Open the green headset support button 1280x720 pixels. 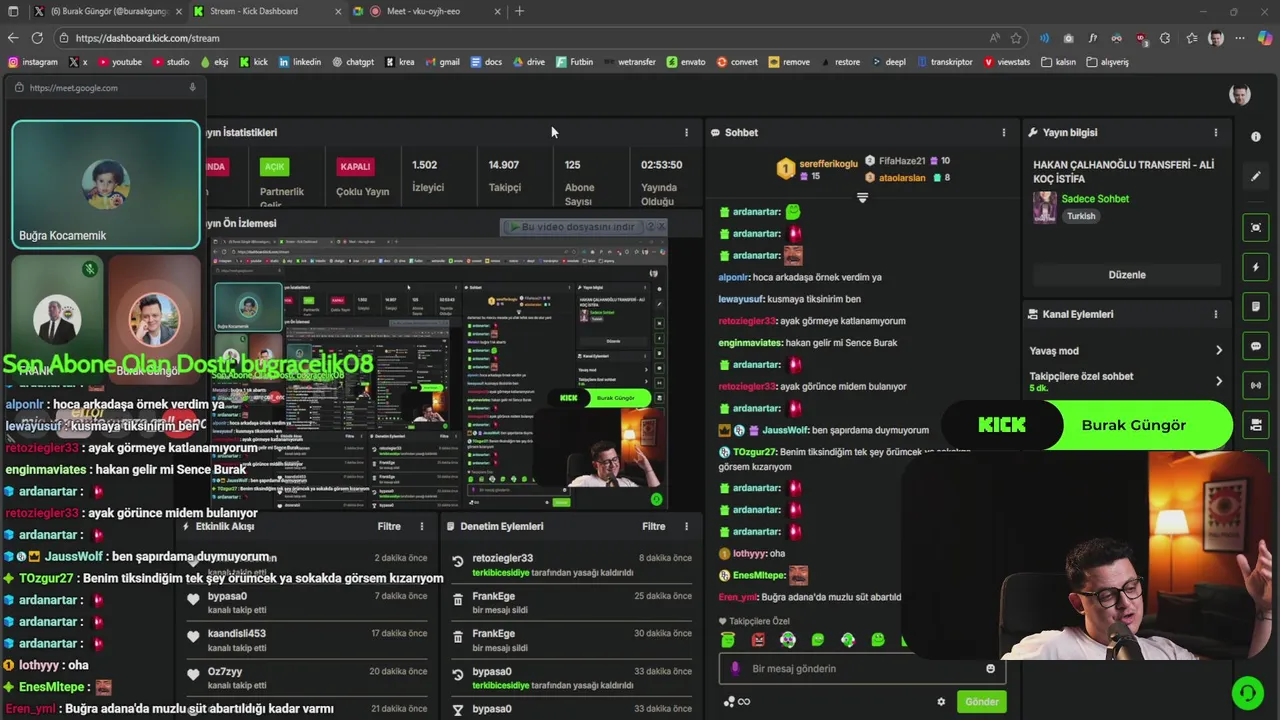point(1247,692)
